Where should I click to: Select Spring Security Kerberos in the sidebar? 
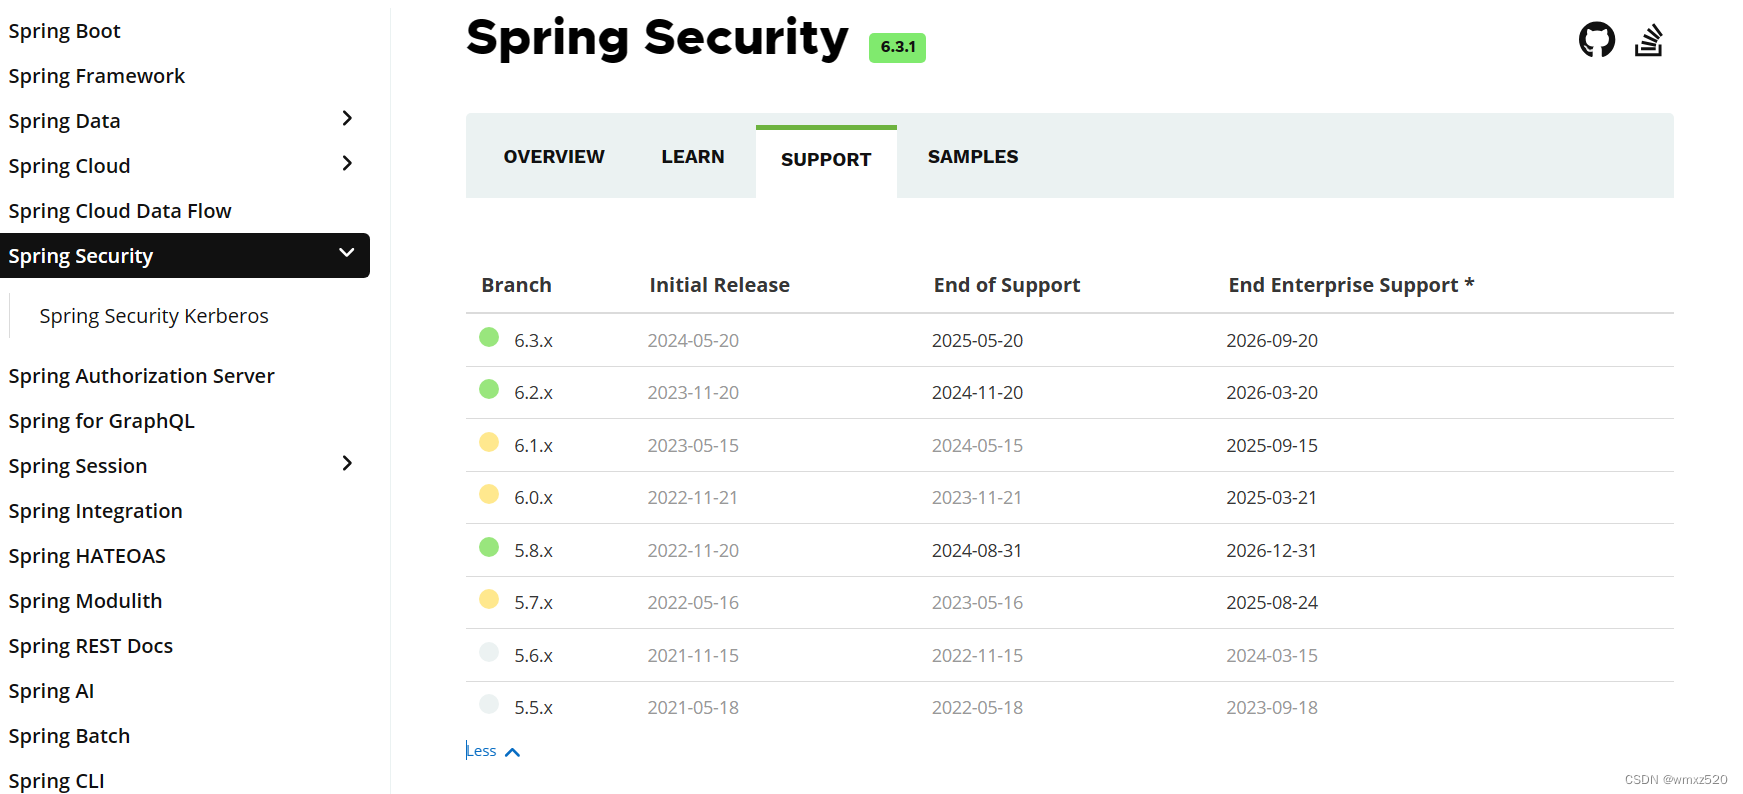[x=154, y=315]
